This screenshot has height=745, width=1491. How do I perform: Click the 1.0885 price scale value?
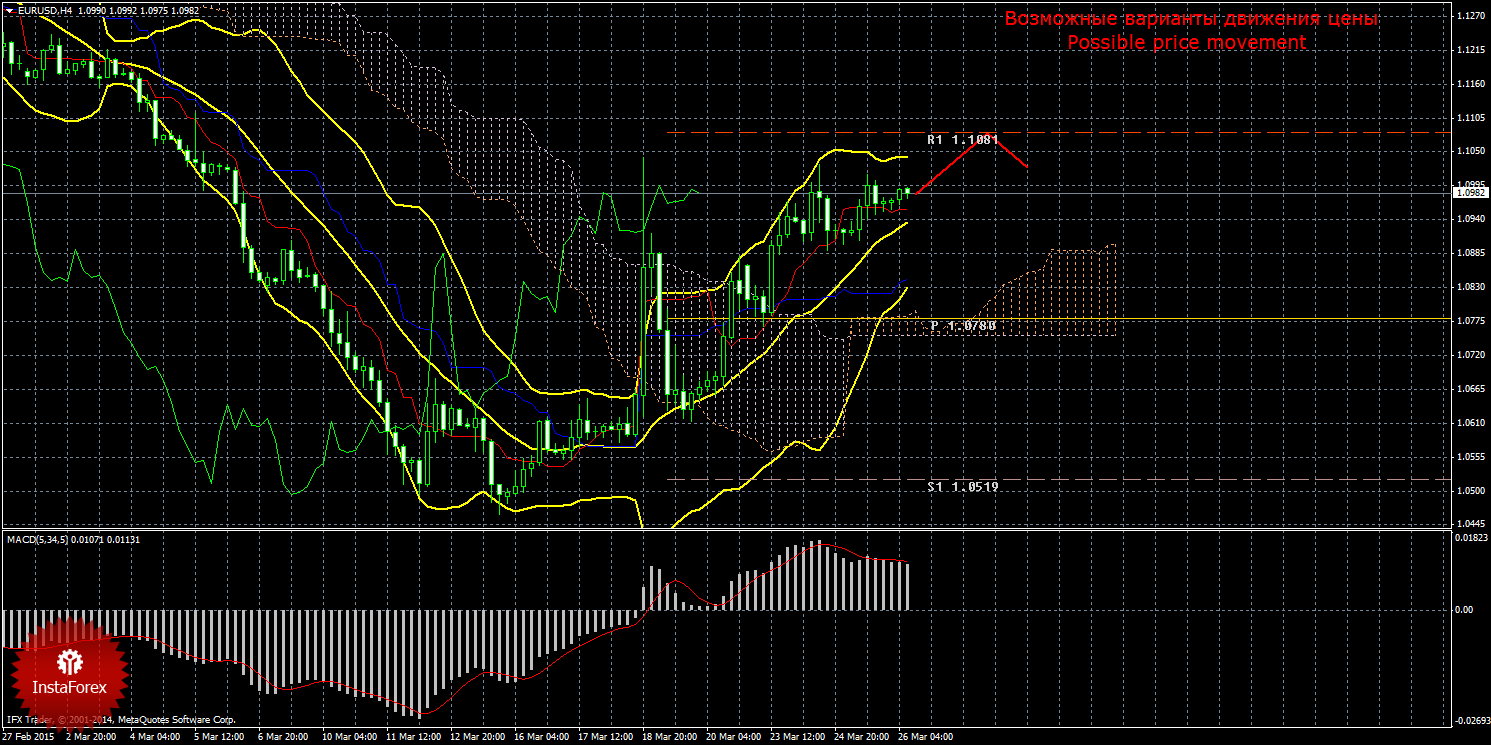coord(1469,254)
